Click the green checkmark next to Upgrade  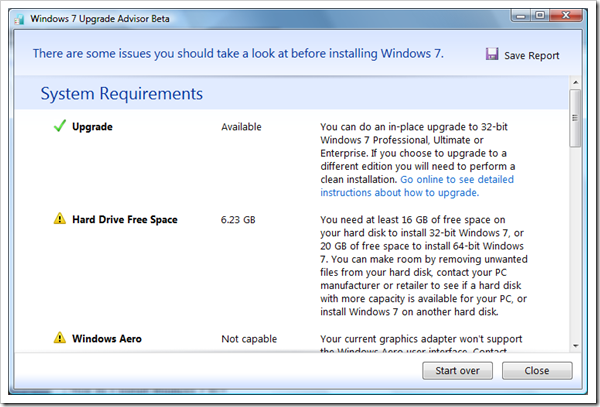click(60, 125)
